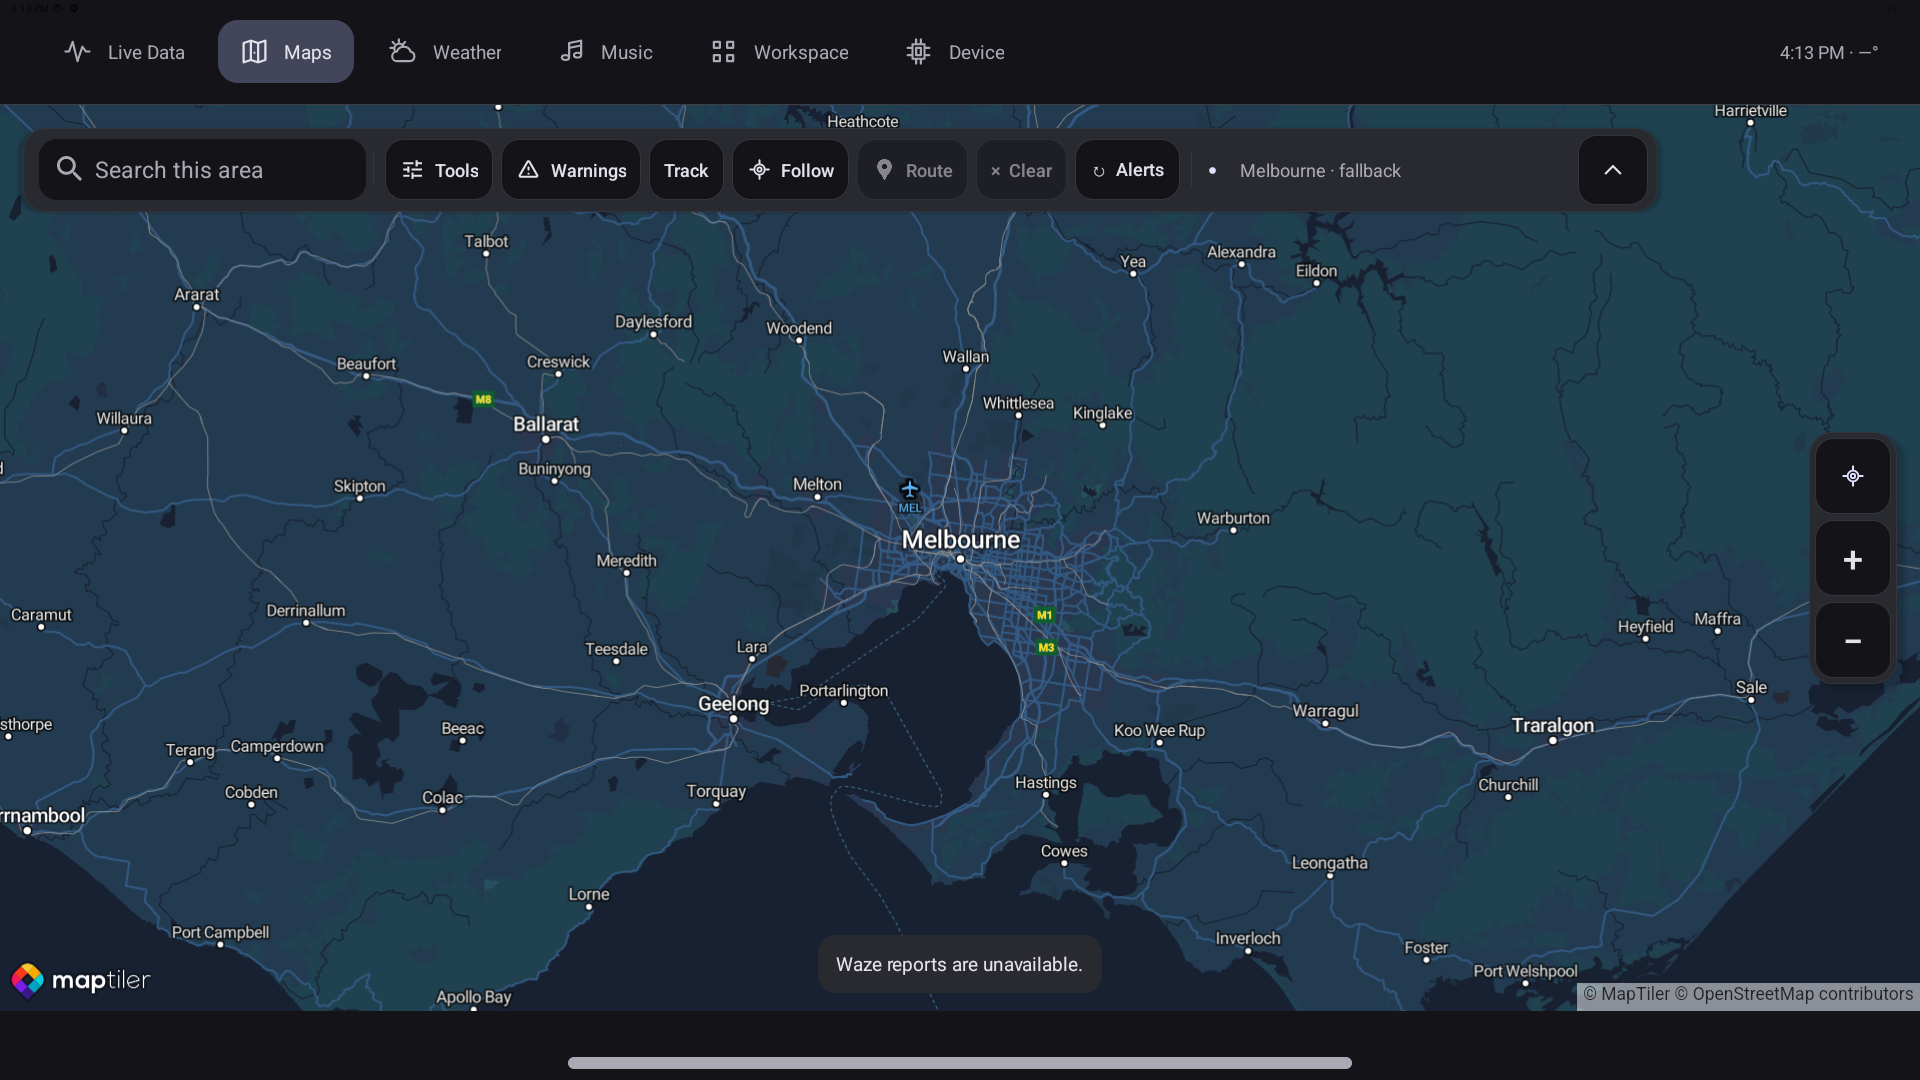Screen dimensions: 1920x1080
Task: Click the Clear button
Action: [1021, 170]
